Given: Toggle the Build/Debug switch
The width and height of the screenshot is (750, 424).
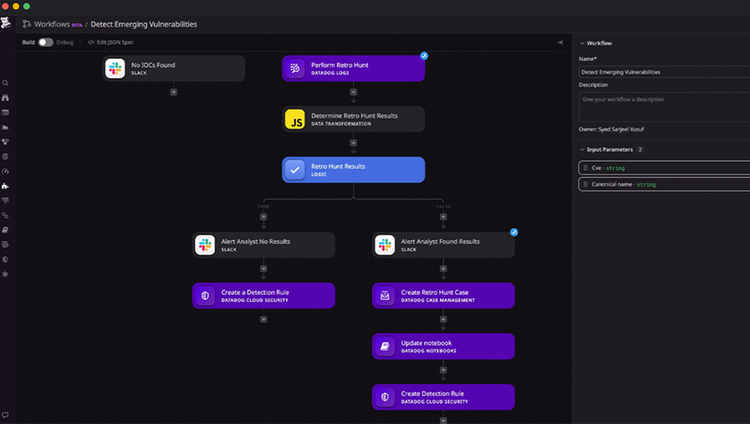Looking at the screenshot, I should tap(45, 42).
